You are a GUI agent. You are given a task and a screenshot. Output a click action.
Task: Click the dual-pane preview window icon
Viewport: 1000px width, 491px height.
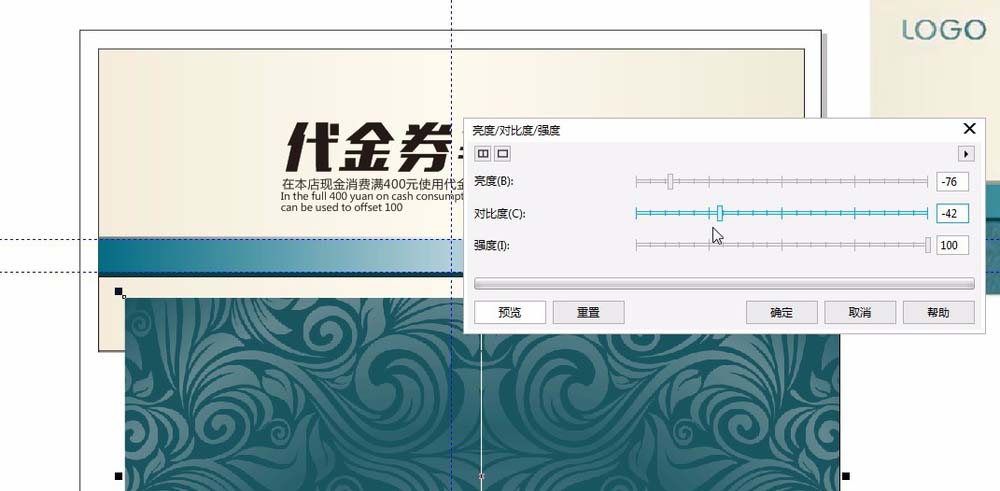tap(483, 154)
